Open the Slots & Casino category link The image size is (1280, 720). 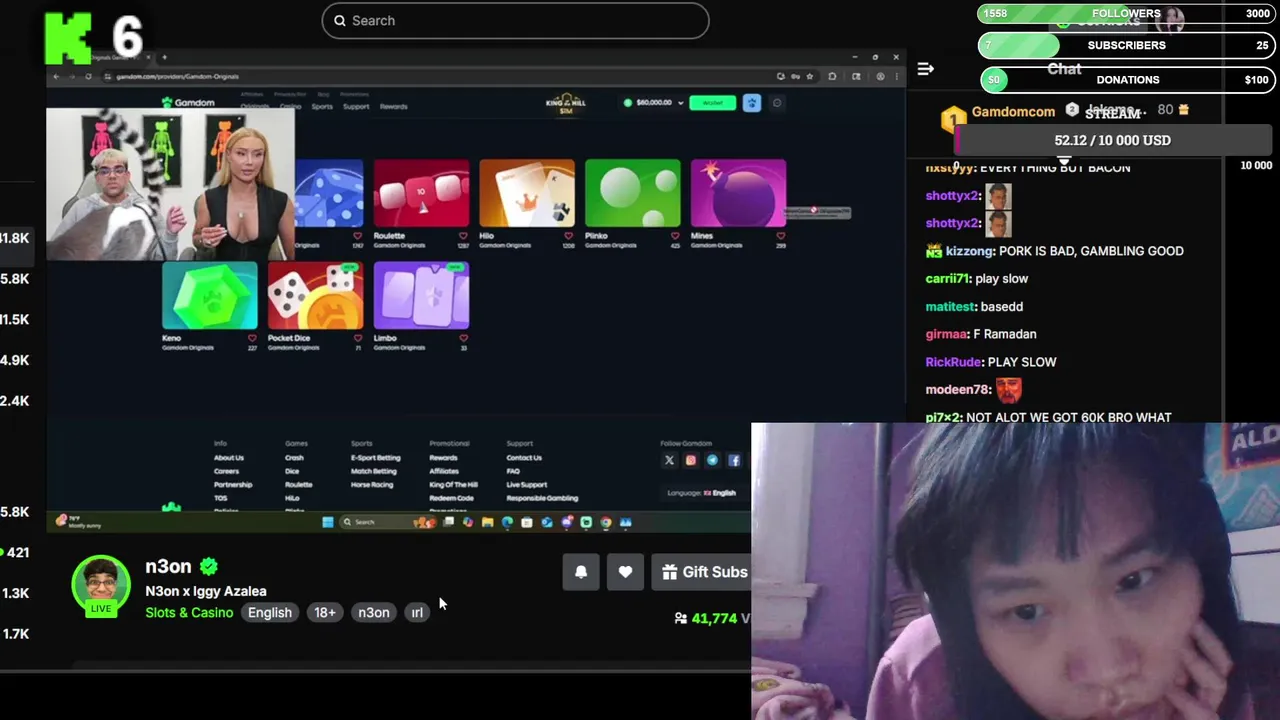pyautogui.click(x=189, y=612)
